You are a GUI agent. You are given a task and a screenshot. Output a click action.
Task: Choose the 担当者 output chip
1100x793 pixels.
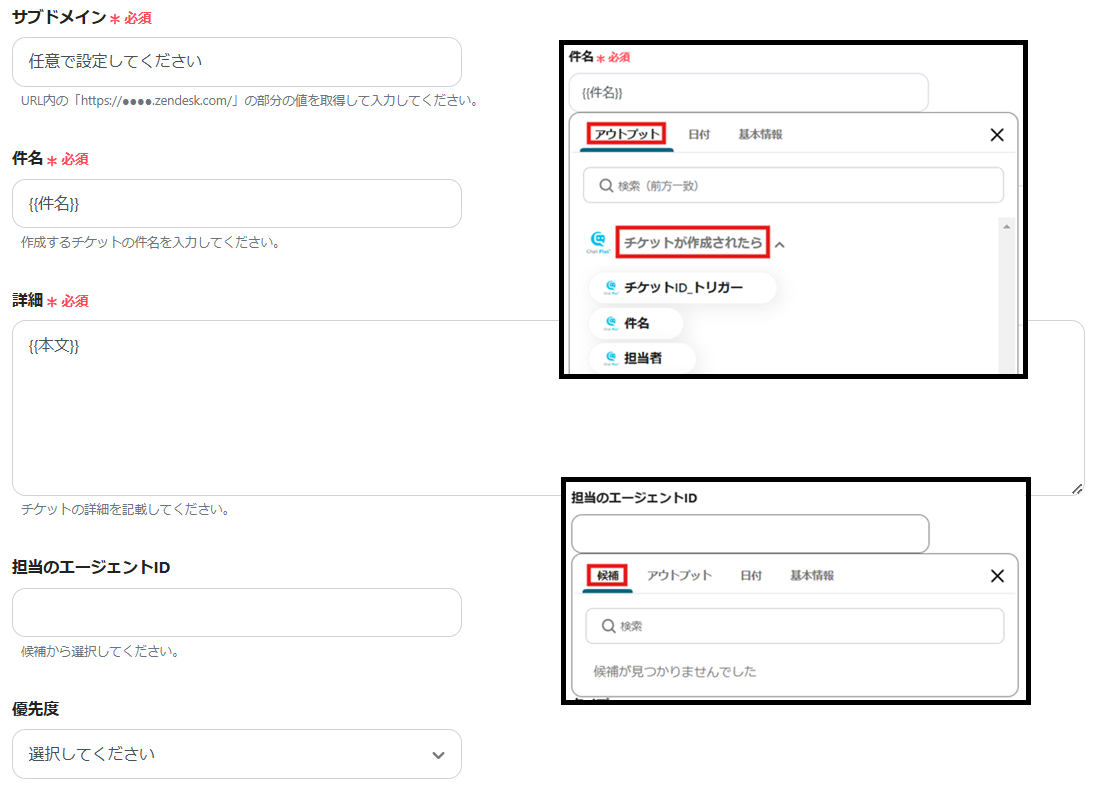642,358
